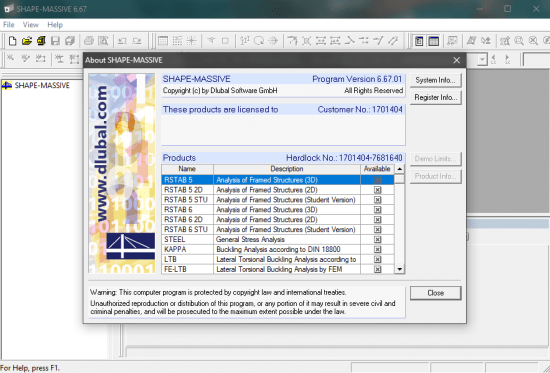The width and height of the screenshot is (550, 373).
Task: Toggle Available checkbox for RSTAB 6 STU
Action: (377, 229)
